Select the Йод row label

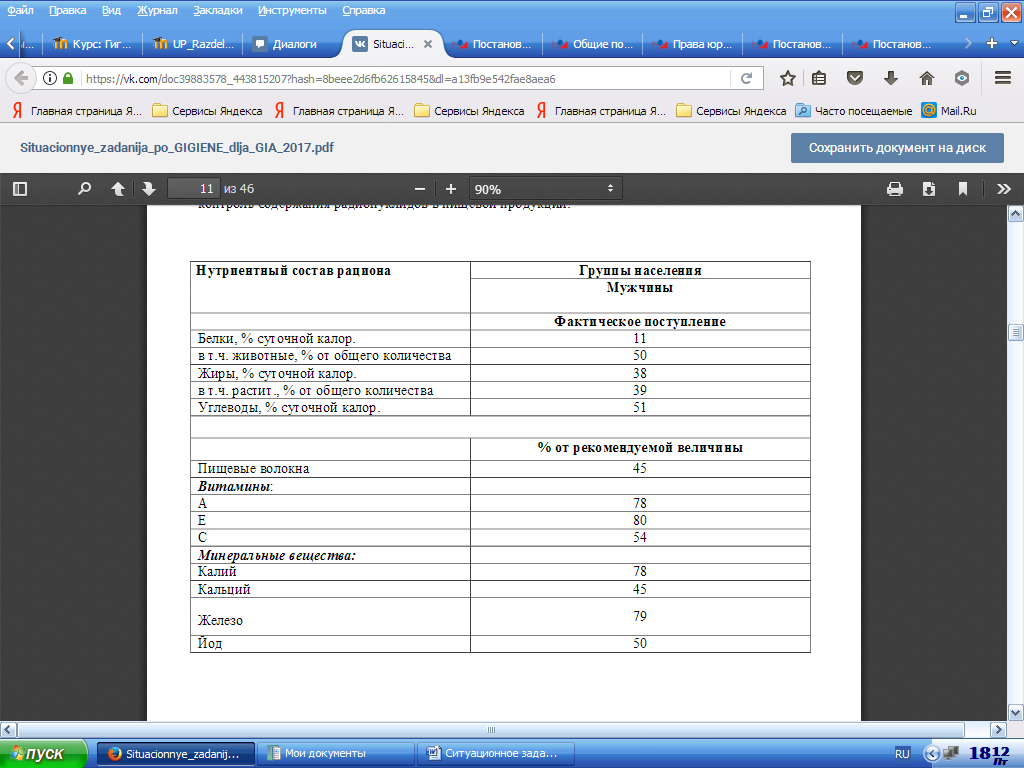(x=210, y=643)
